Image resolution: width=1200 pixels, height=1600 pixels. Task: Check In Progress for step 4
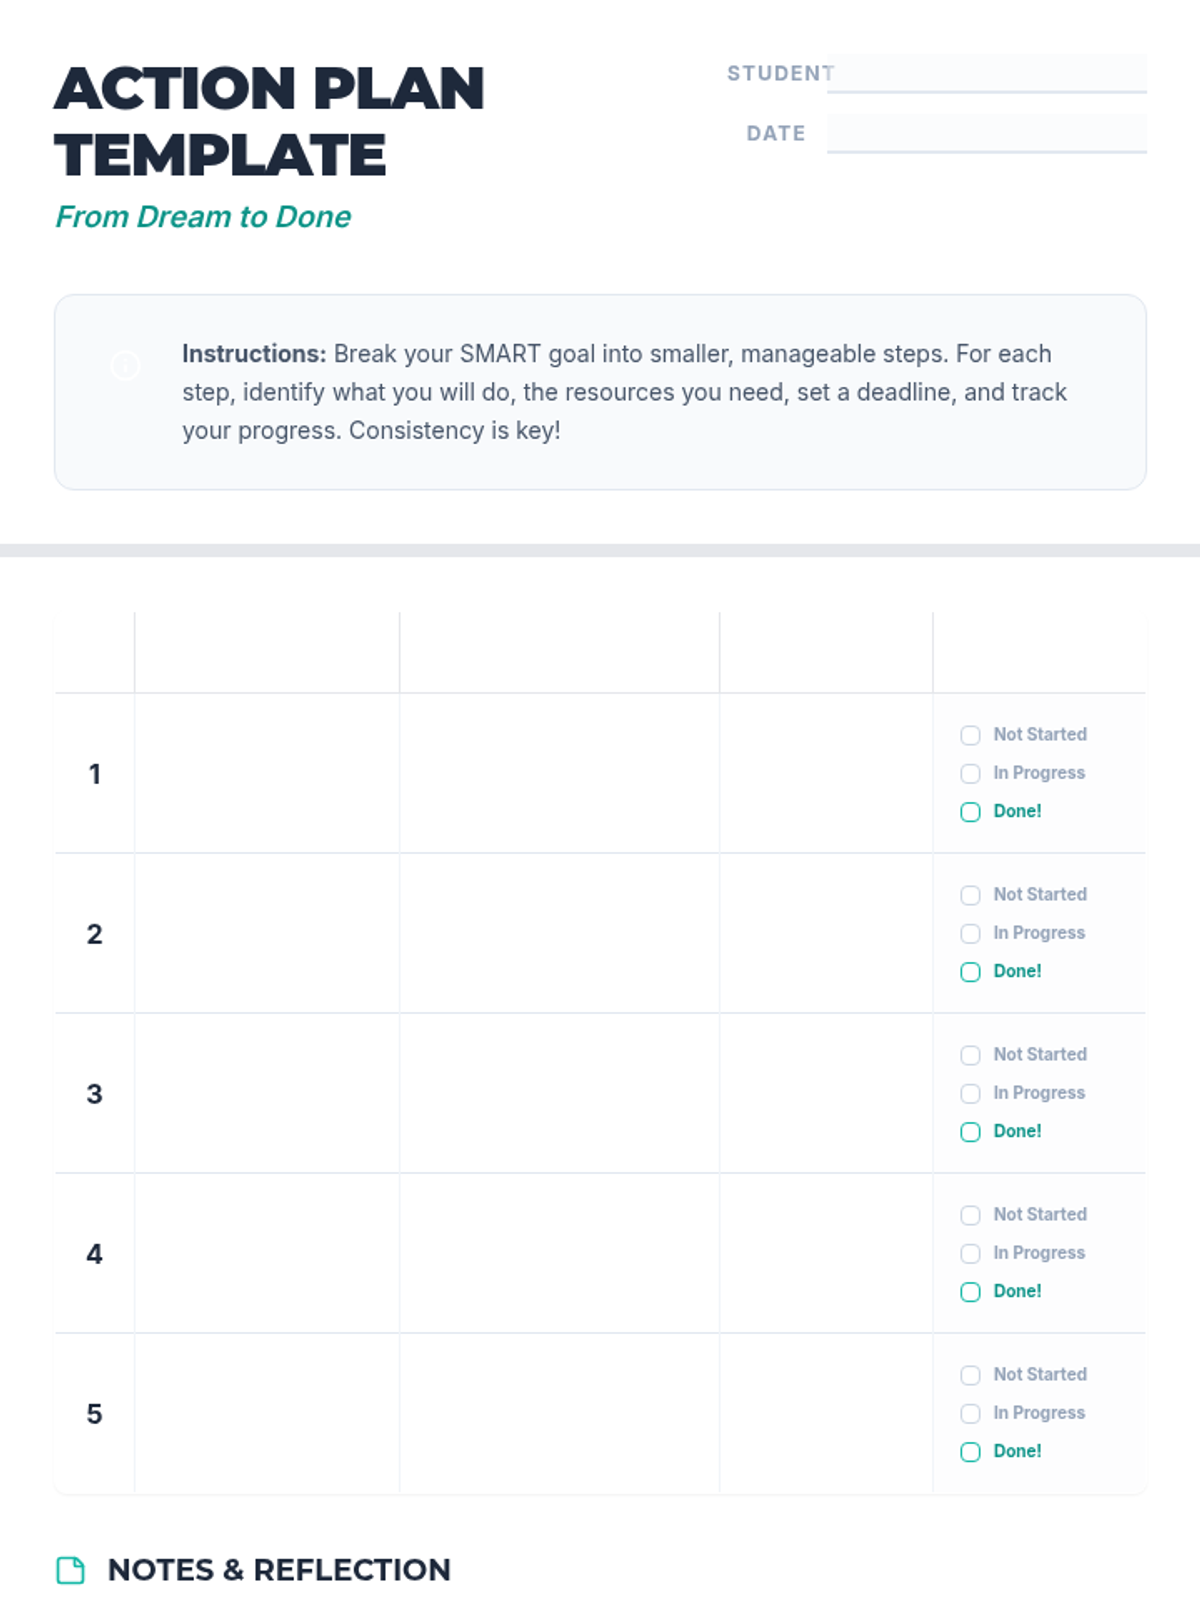(x=970, y=1253)
